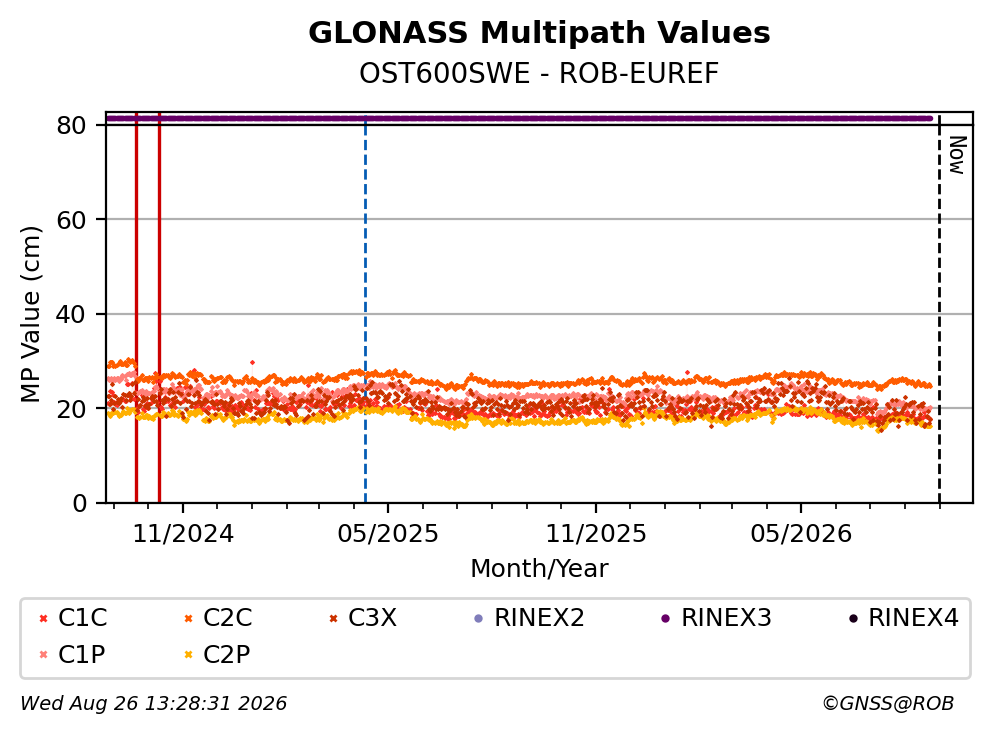Click the C1C legend marker
This screenshot has width=993, height=734.
[x=43, y=618]
